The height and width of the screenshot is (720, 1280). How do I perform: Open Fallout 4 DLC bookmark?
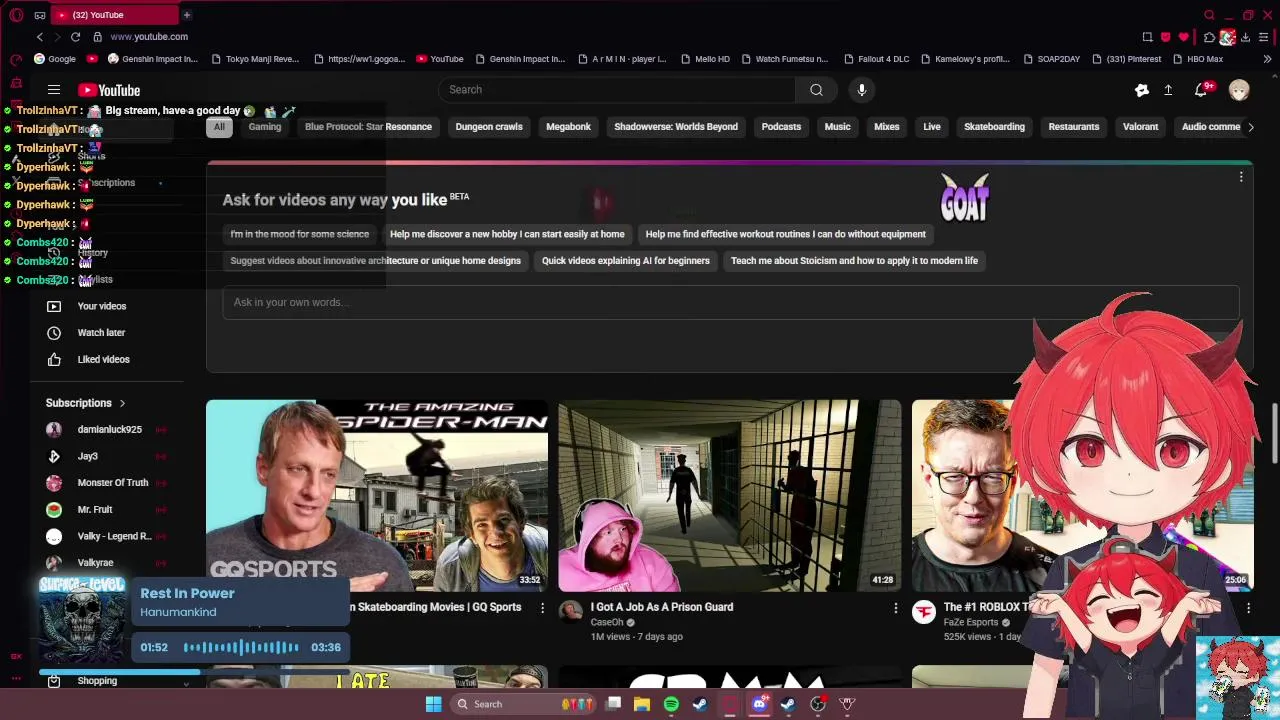coord(876,59)
